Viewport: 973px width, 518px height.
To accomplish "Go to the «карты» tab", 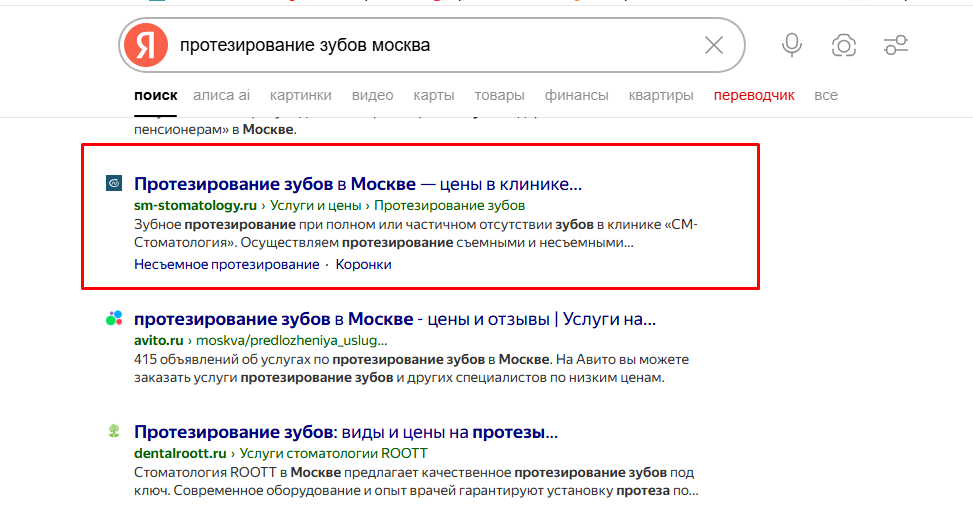I will [x=434, y=95].
